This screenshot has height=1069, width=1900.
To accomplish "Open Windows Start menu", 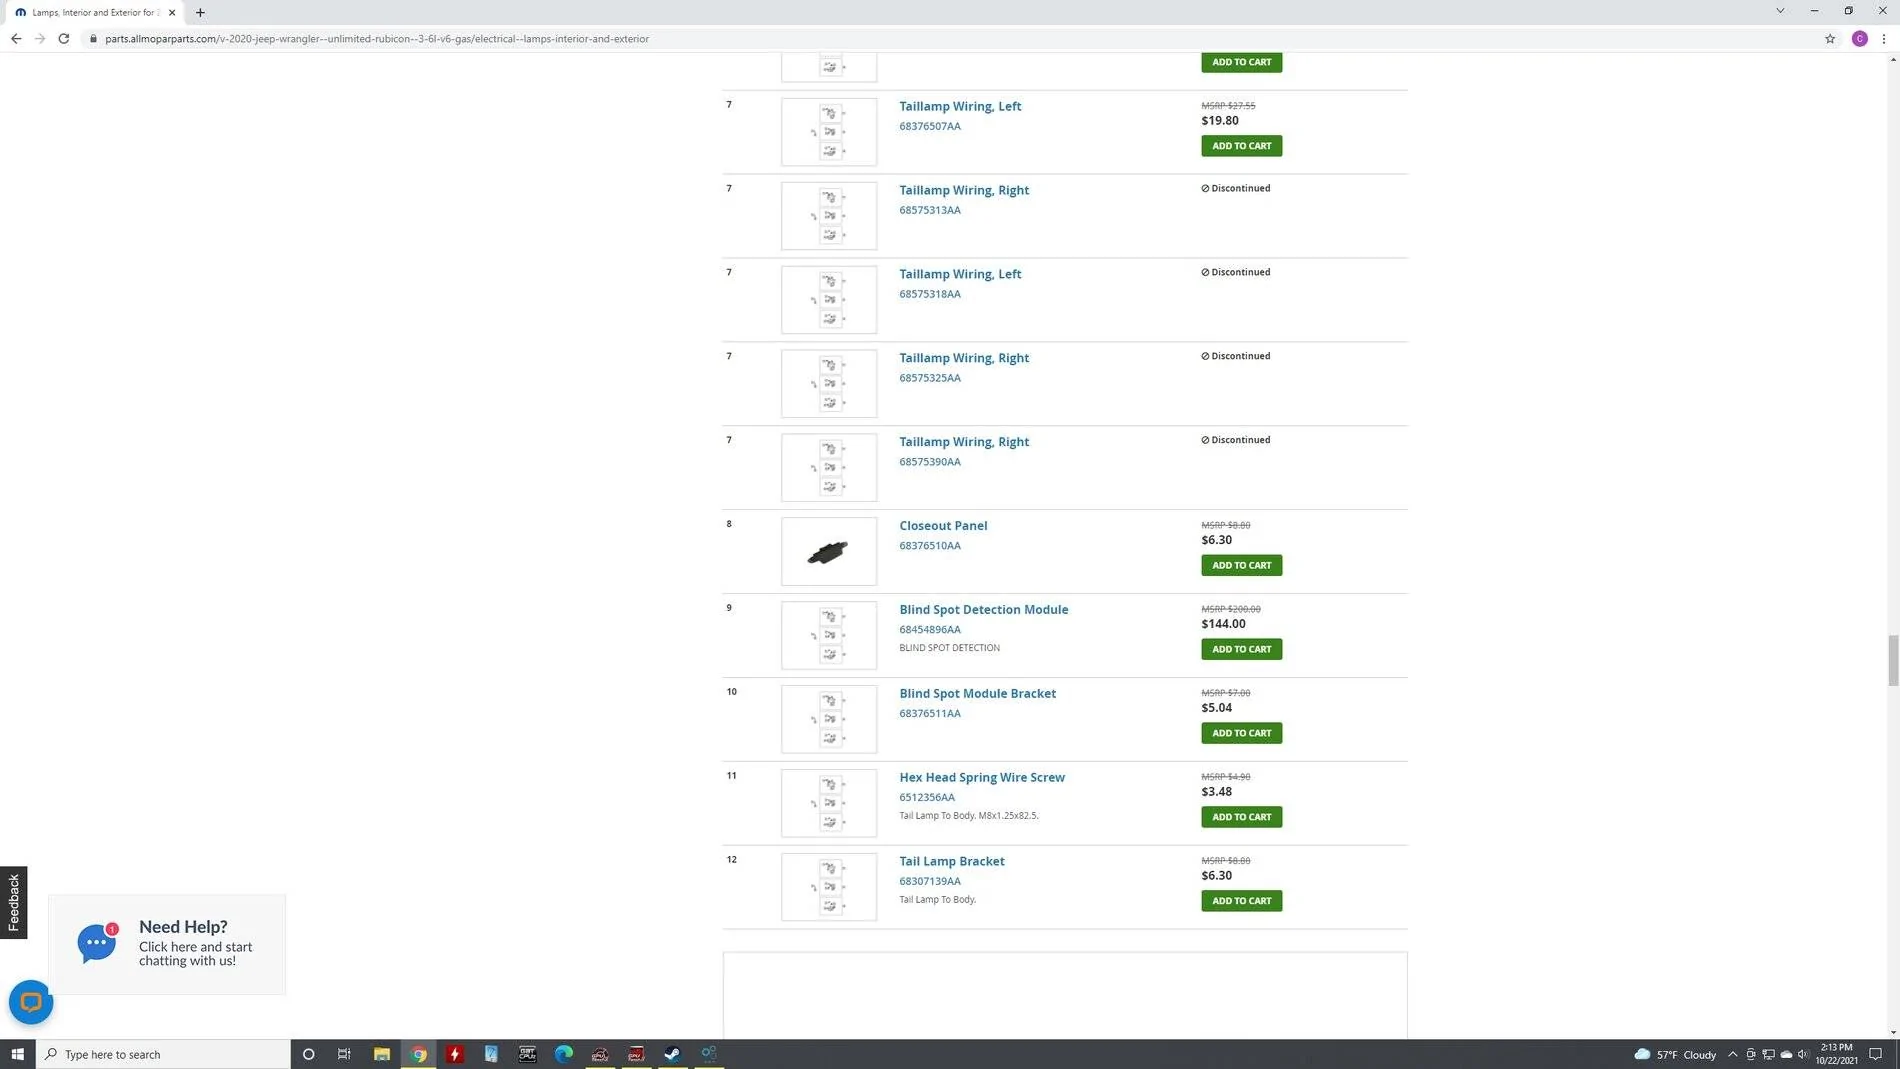I will point(18,1054).
